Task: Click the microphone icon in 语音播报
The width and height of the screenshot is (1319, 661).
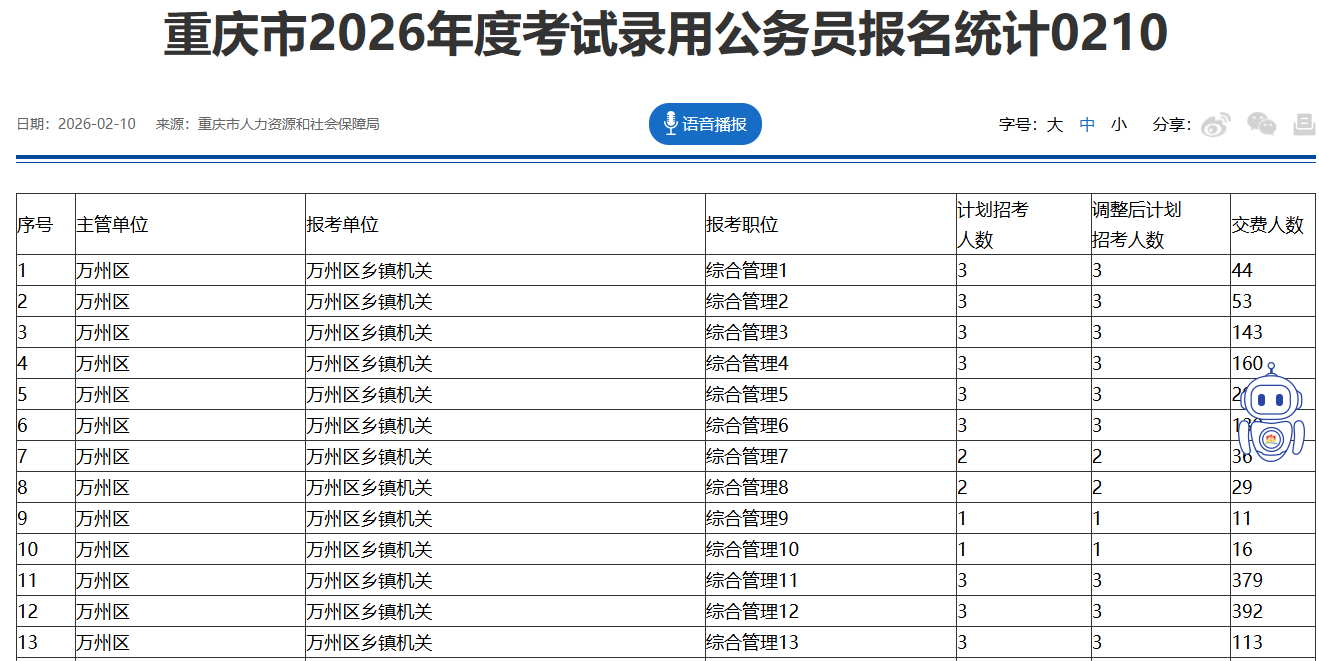Action: pos(670,124)
